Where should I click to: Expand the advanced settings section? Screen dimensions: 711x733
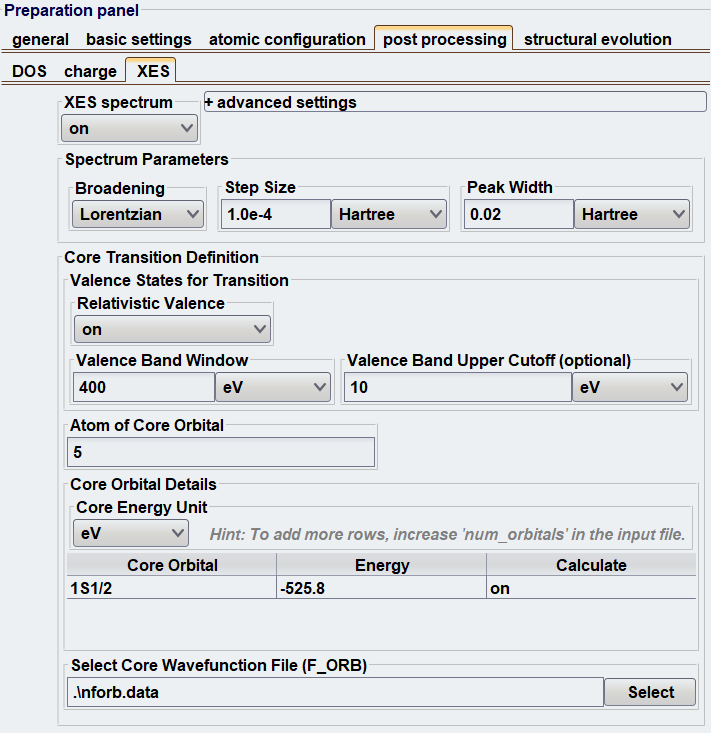(x=455, y=102)
